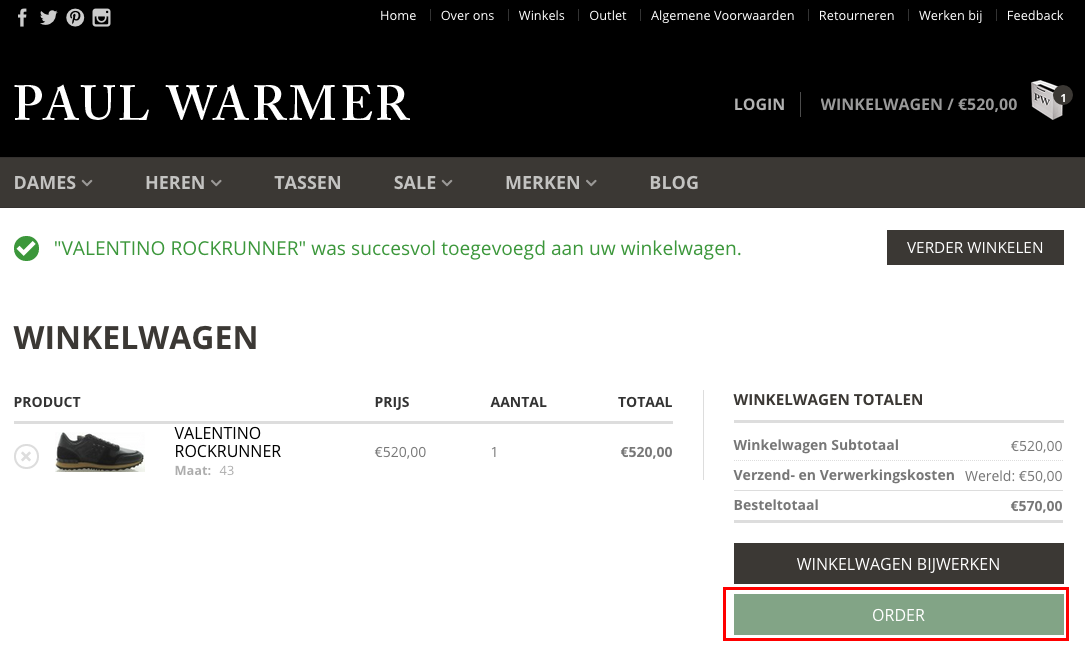Viewport: 1085px width, 662px height.
Task: Open the Valentino Rockrunner product name link
Action: (228, 442)
